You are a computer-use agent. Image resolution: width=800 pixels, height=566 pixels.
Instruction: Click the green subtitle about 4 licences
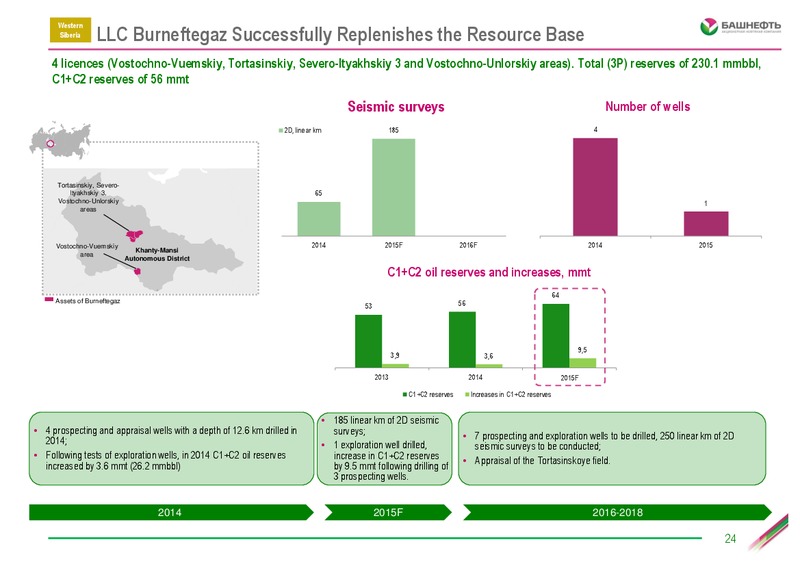coord(407,71)
